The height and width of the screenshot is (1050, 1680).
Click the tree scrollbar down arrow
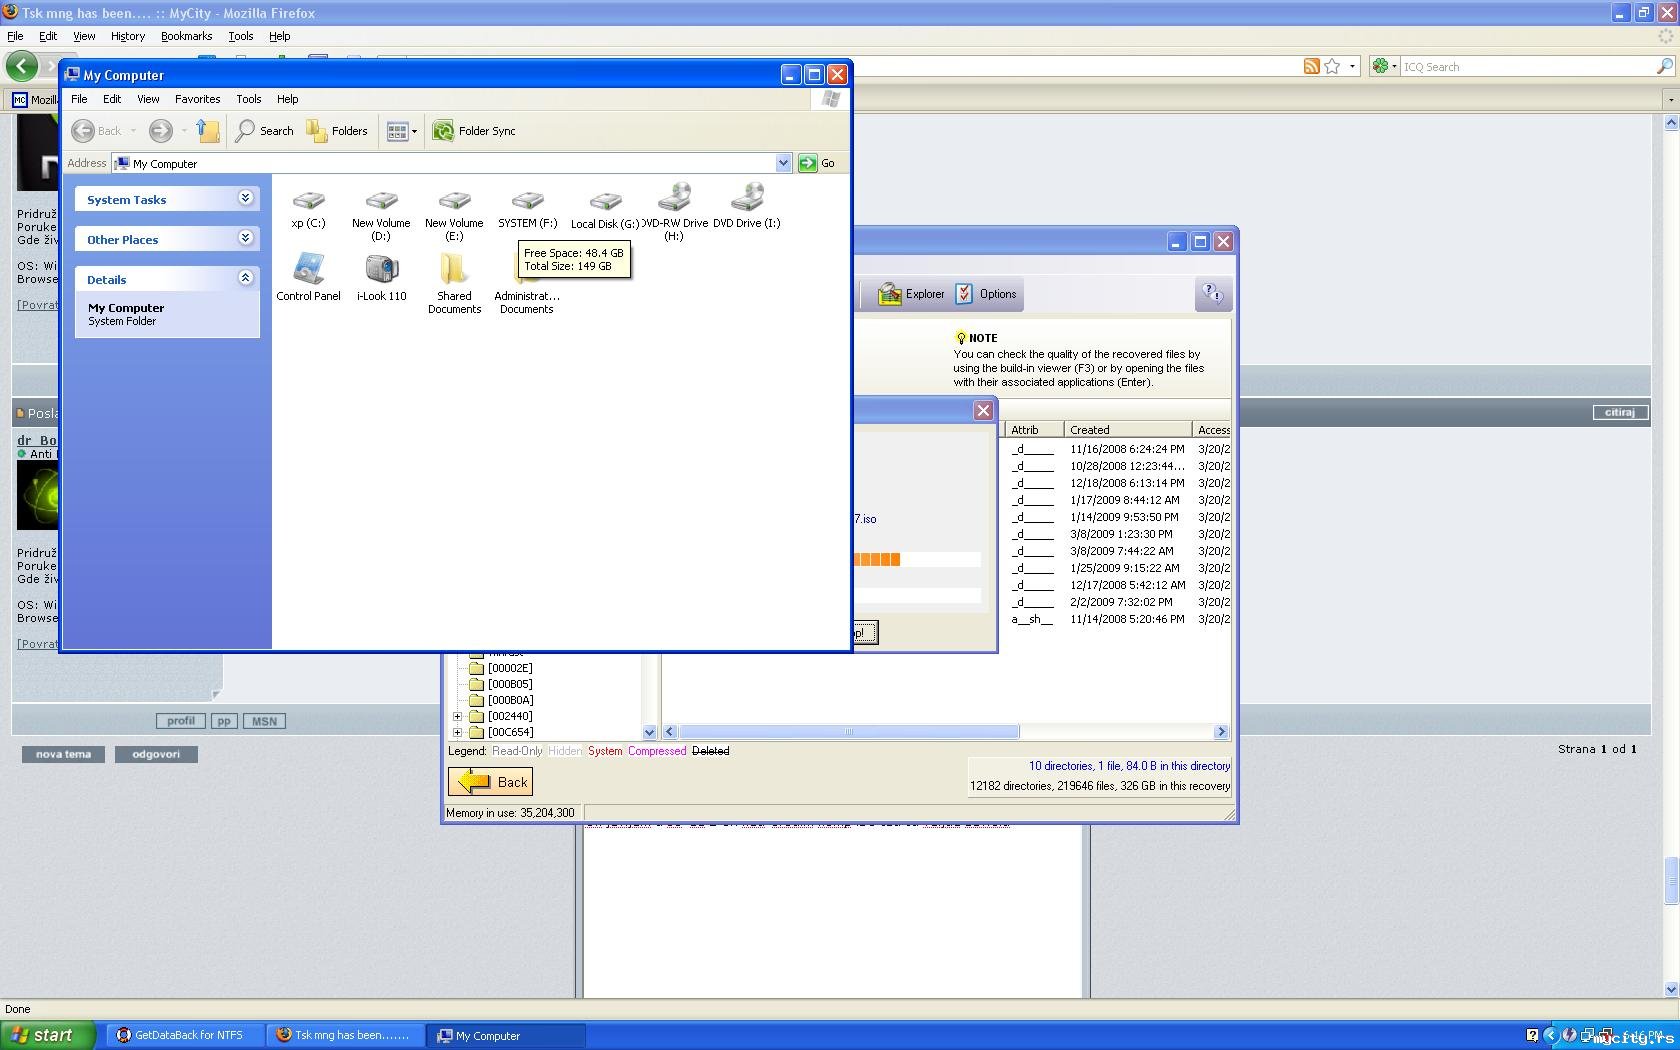click(x=649, y=732)
